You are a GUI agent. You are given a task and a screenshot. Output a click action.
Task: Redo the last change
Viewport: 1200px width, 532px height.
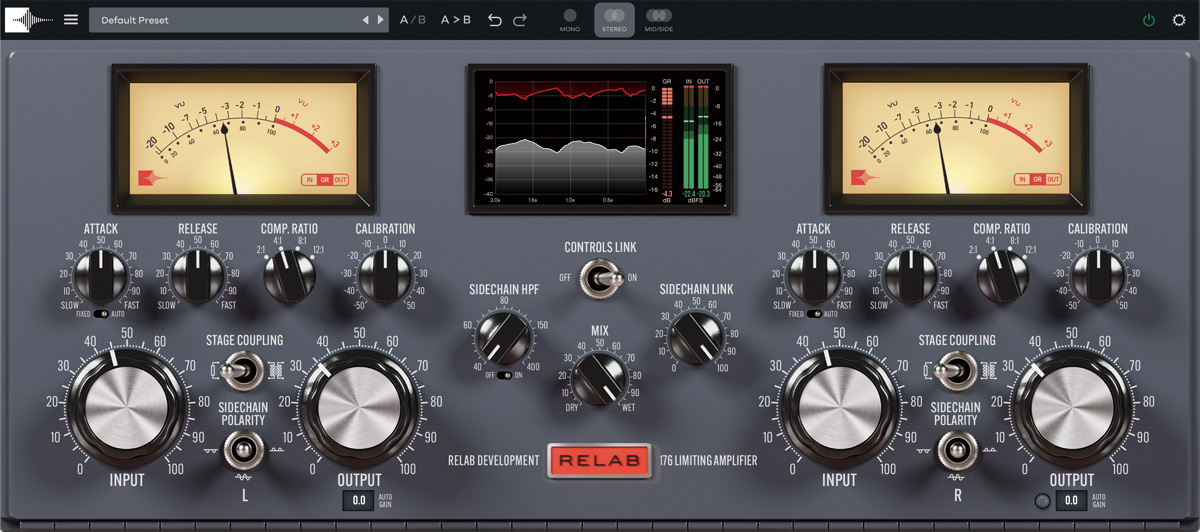tap(520, 20)
